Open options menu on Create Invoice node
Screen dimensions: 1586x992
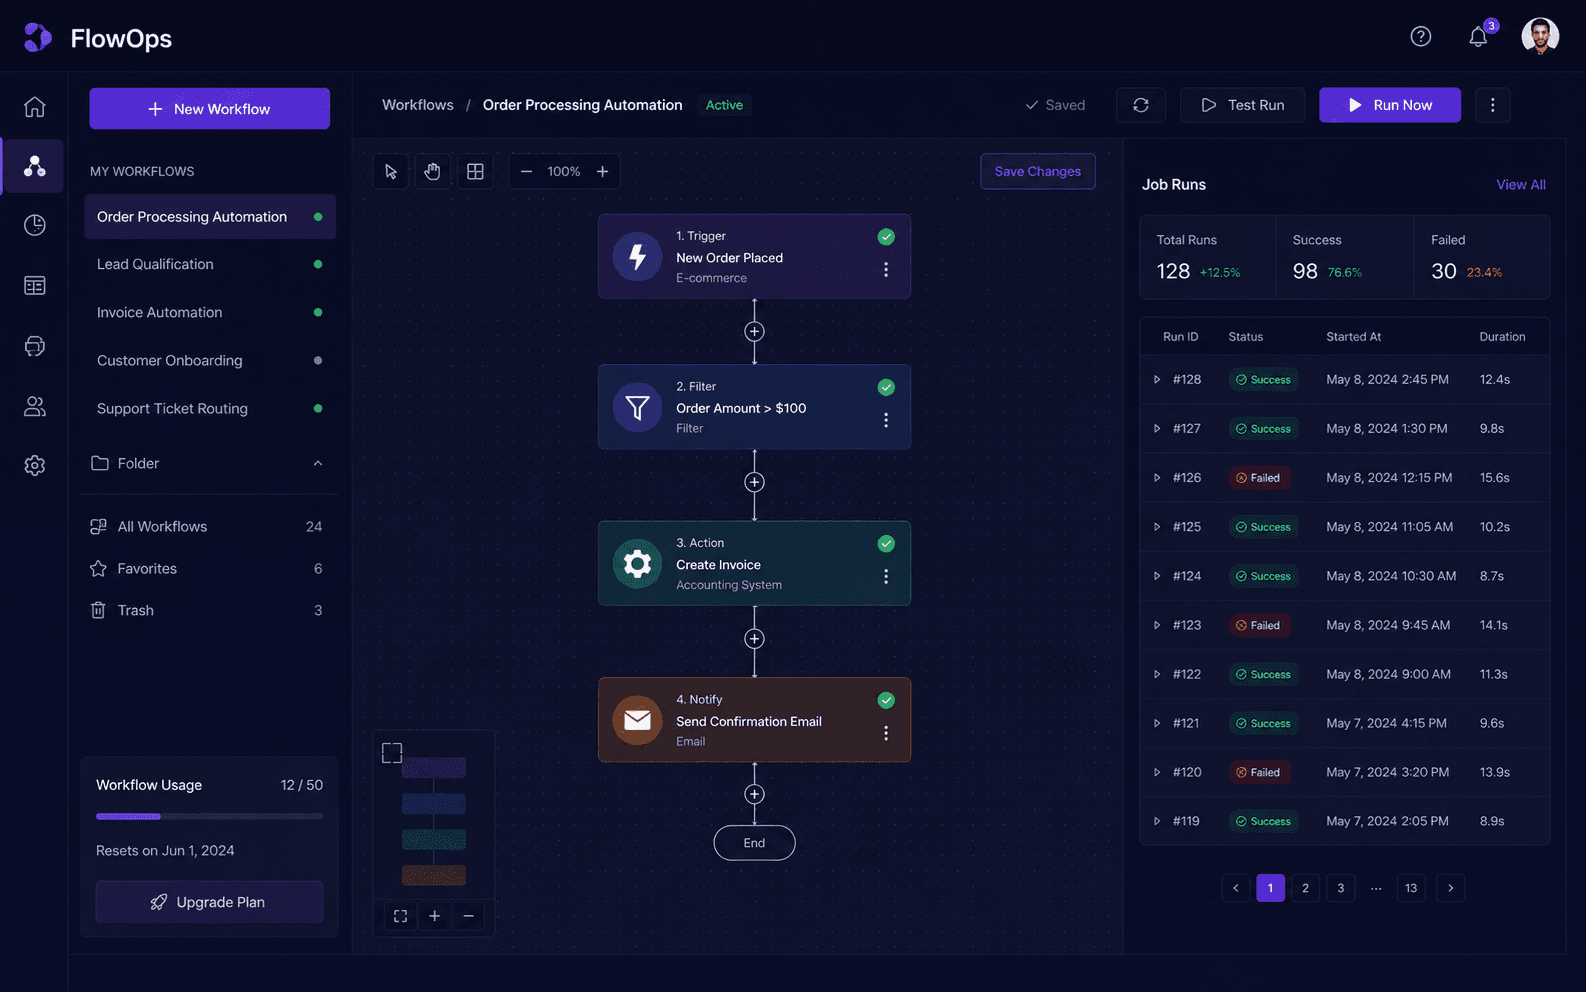click(x=885, y=577)
